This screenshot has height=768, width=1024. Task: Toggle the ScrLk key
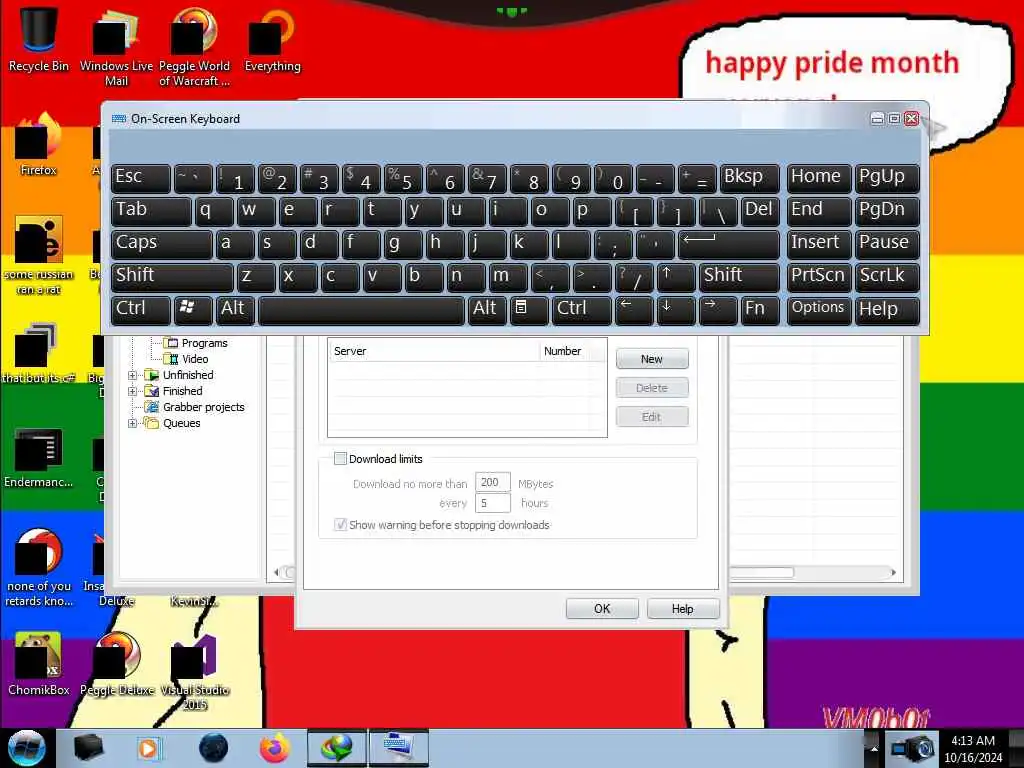(x=887, y=277)
